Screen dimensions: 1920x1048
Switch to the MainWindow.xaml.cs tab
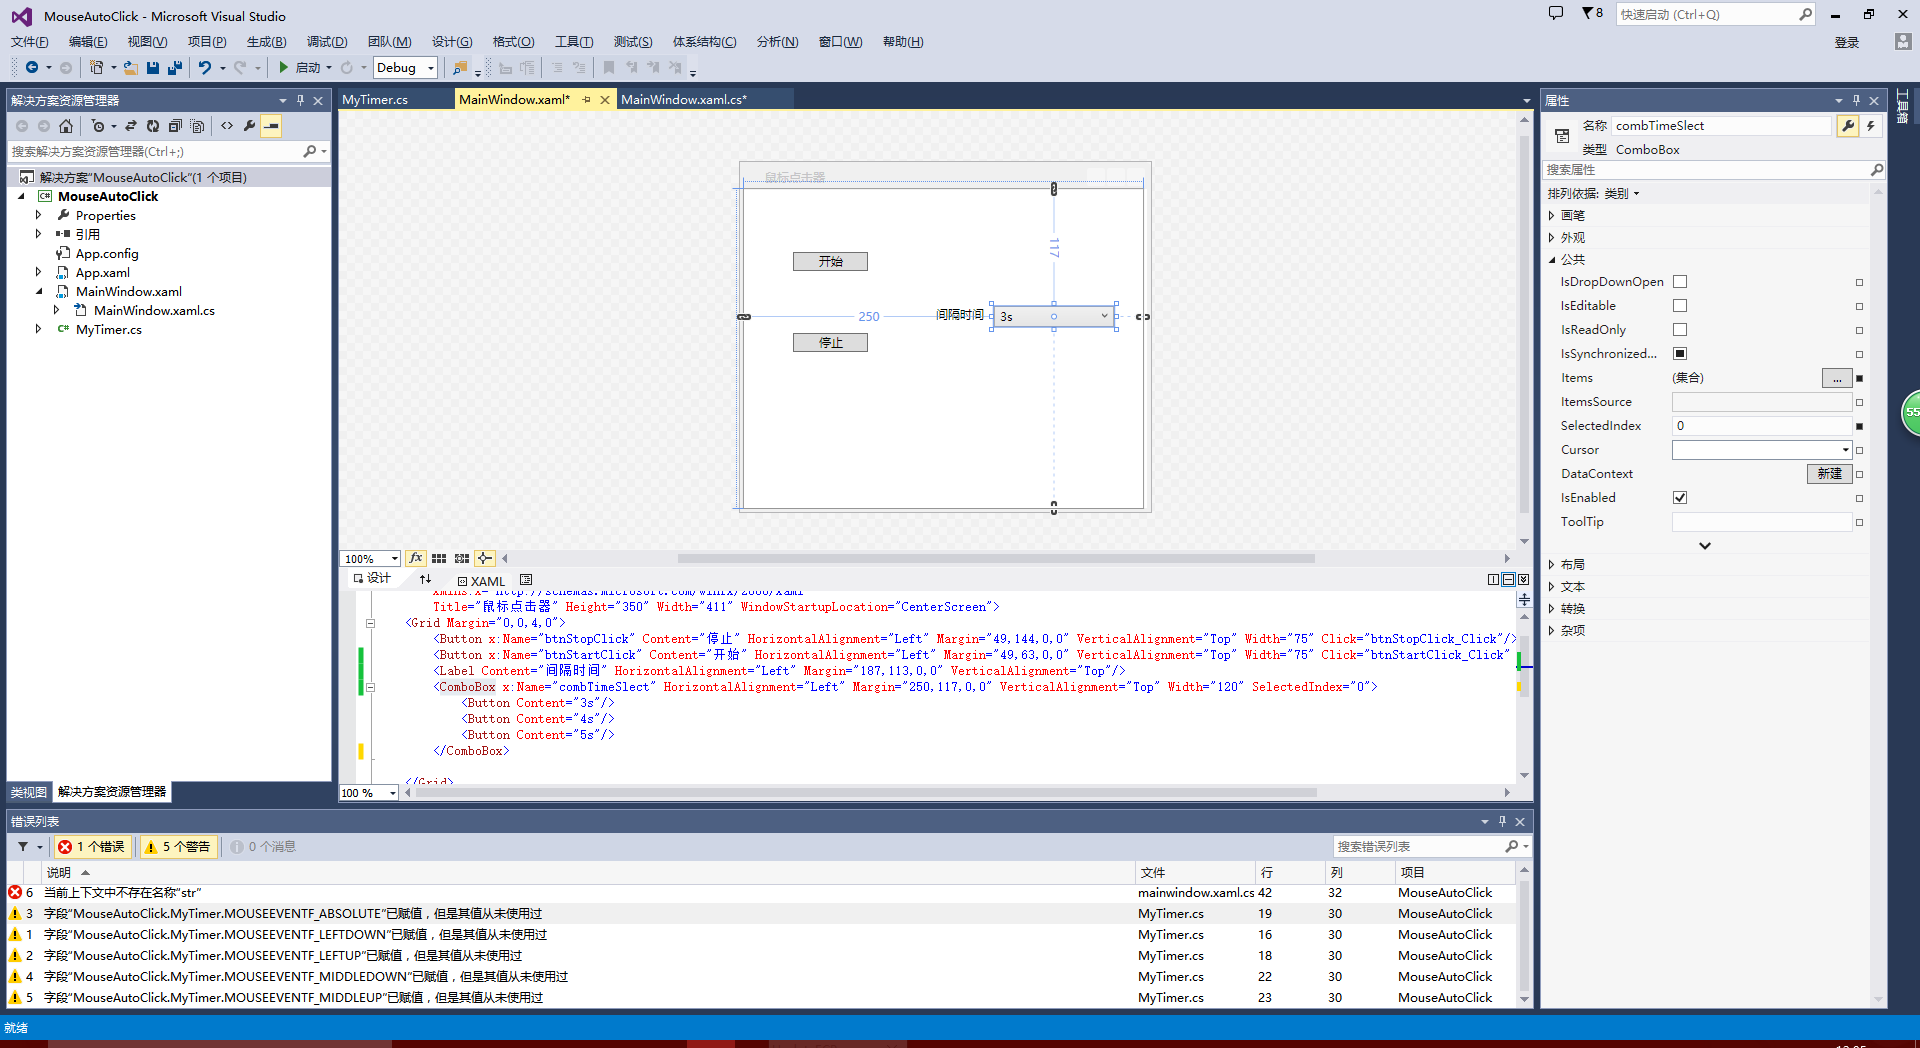[684, 100]
